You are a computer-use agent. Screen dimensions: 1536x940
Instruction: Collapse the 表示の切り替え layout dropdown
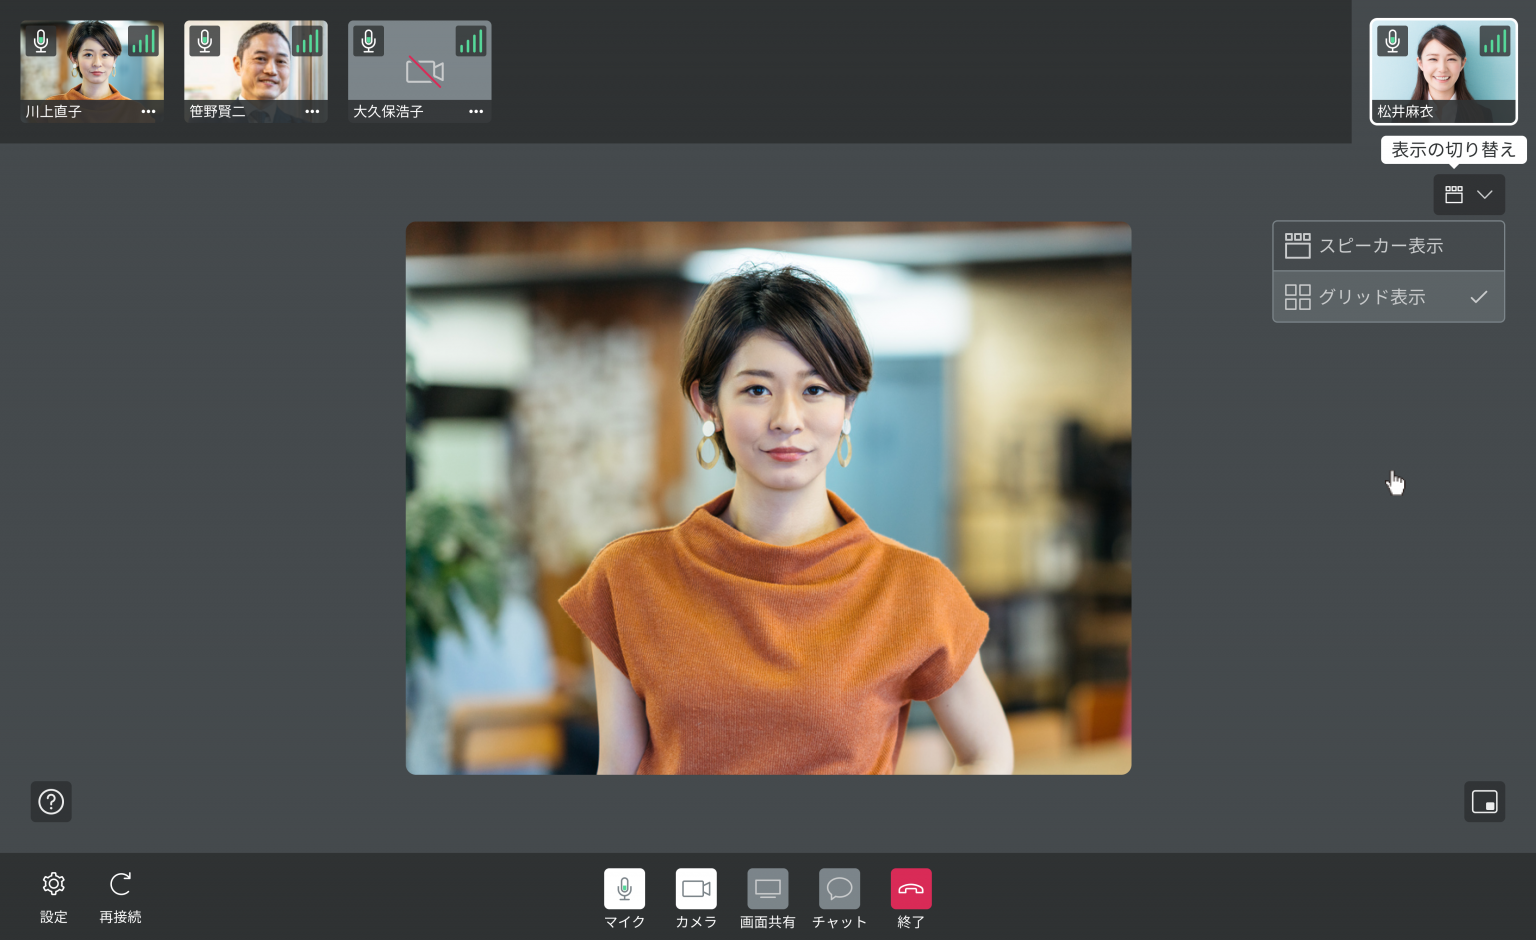click(x=1468, y=195)
